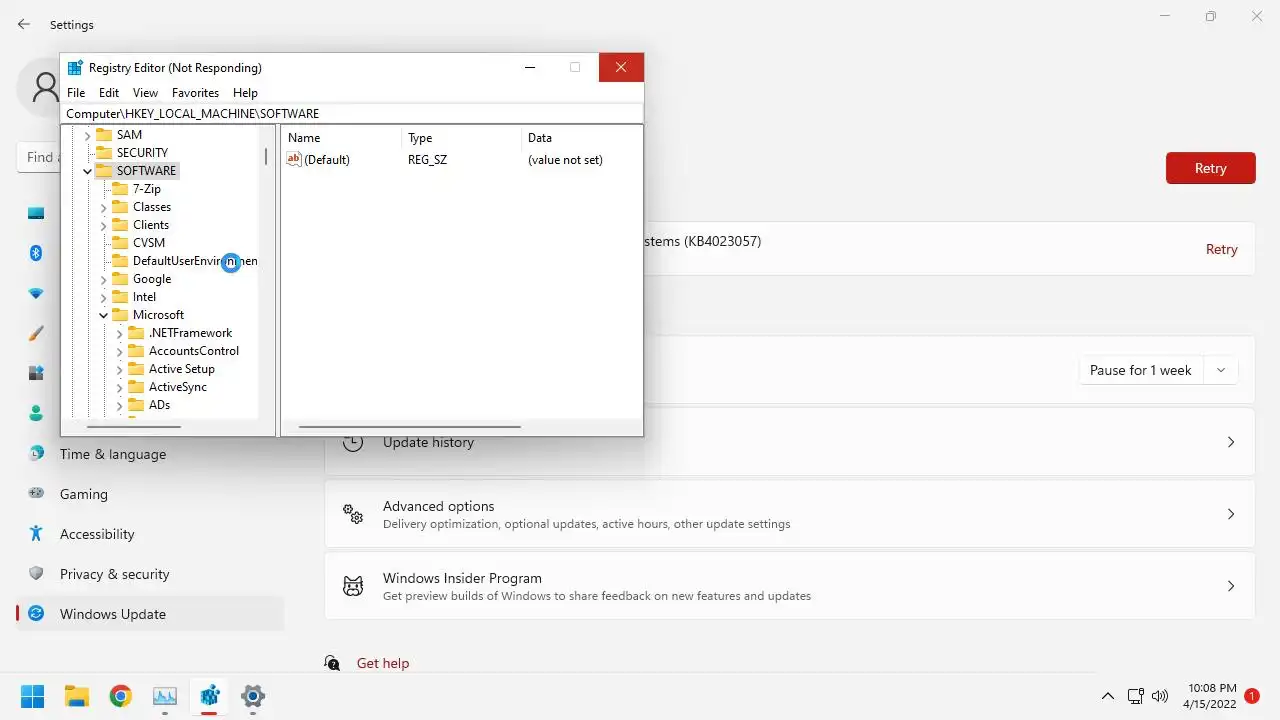Click the (value not set) data cell
Image resolution: width=1280 pixels, height=720 pixels.
coord(565,160)
